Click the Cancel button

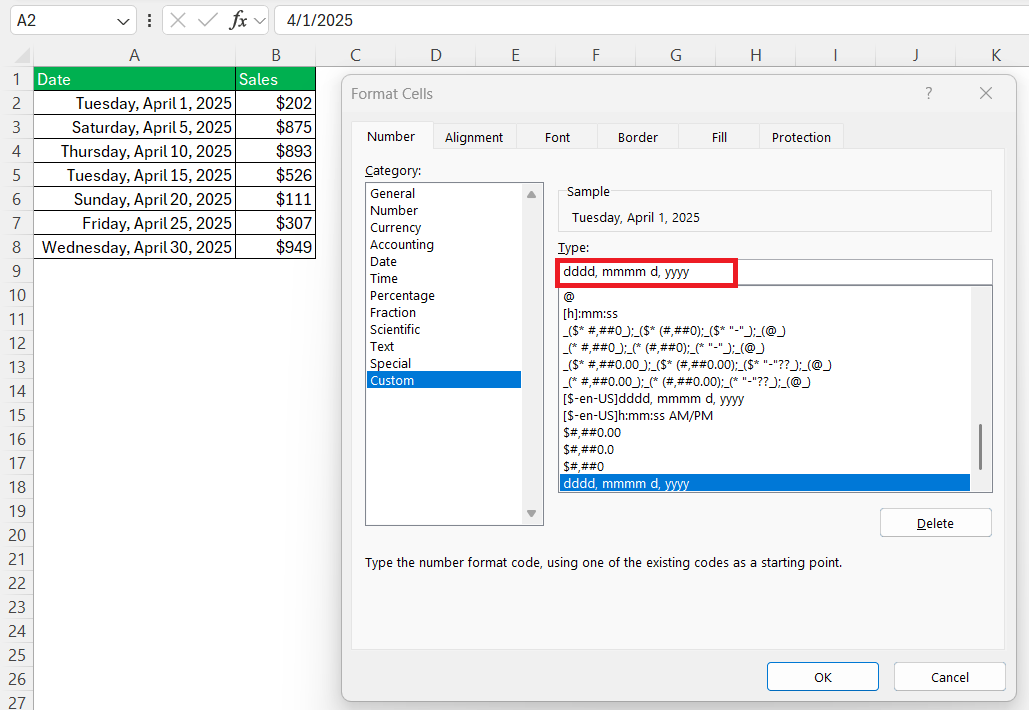pos(950,677)
